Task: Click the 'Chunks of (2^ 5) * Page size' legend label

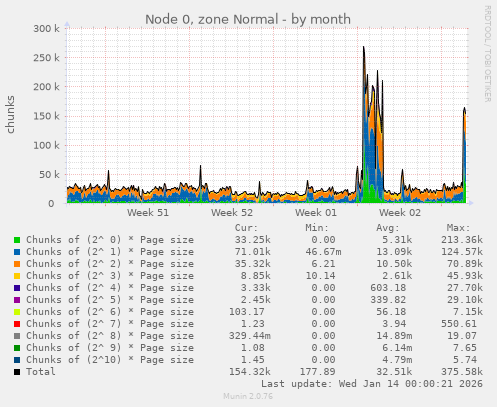Action: pos(110,300)
